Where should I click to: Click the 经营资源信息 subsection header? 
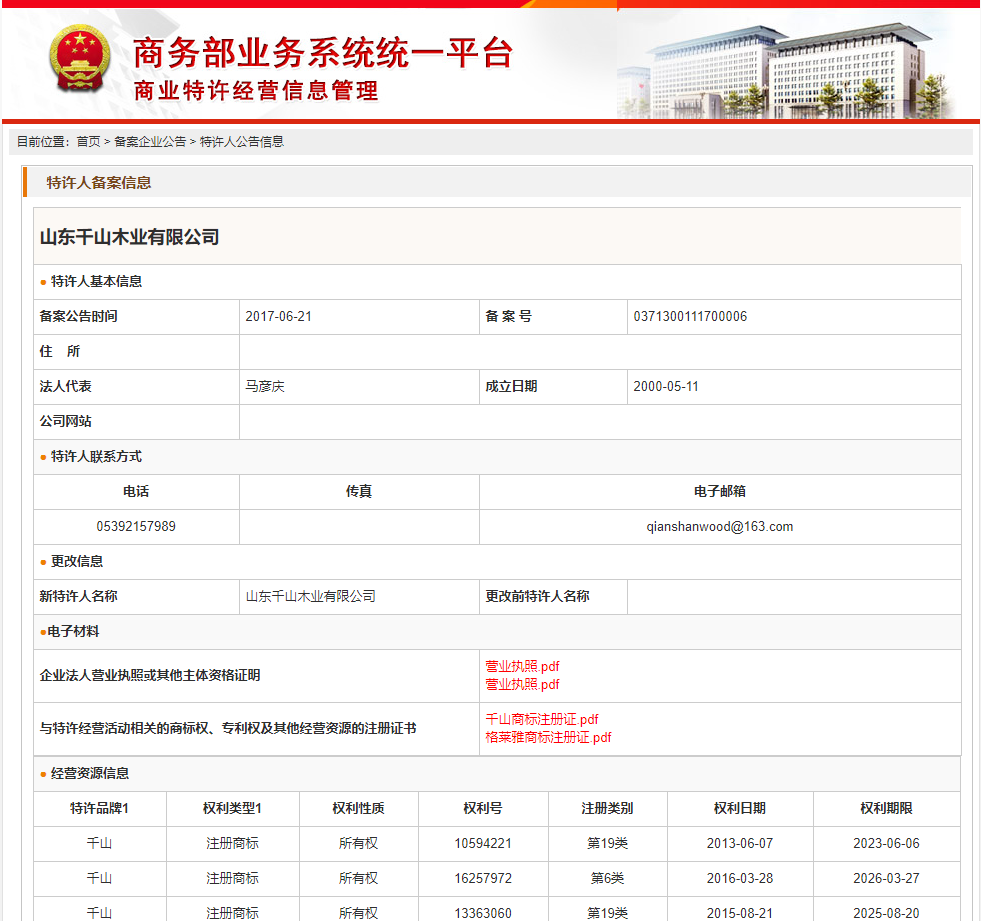90,773
